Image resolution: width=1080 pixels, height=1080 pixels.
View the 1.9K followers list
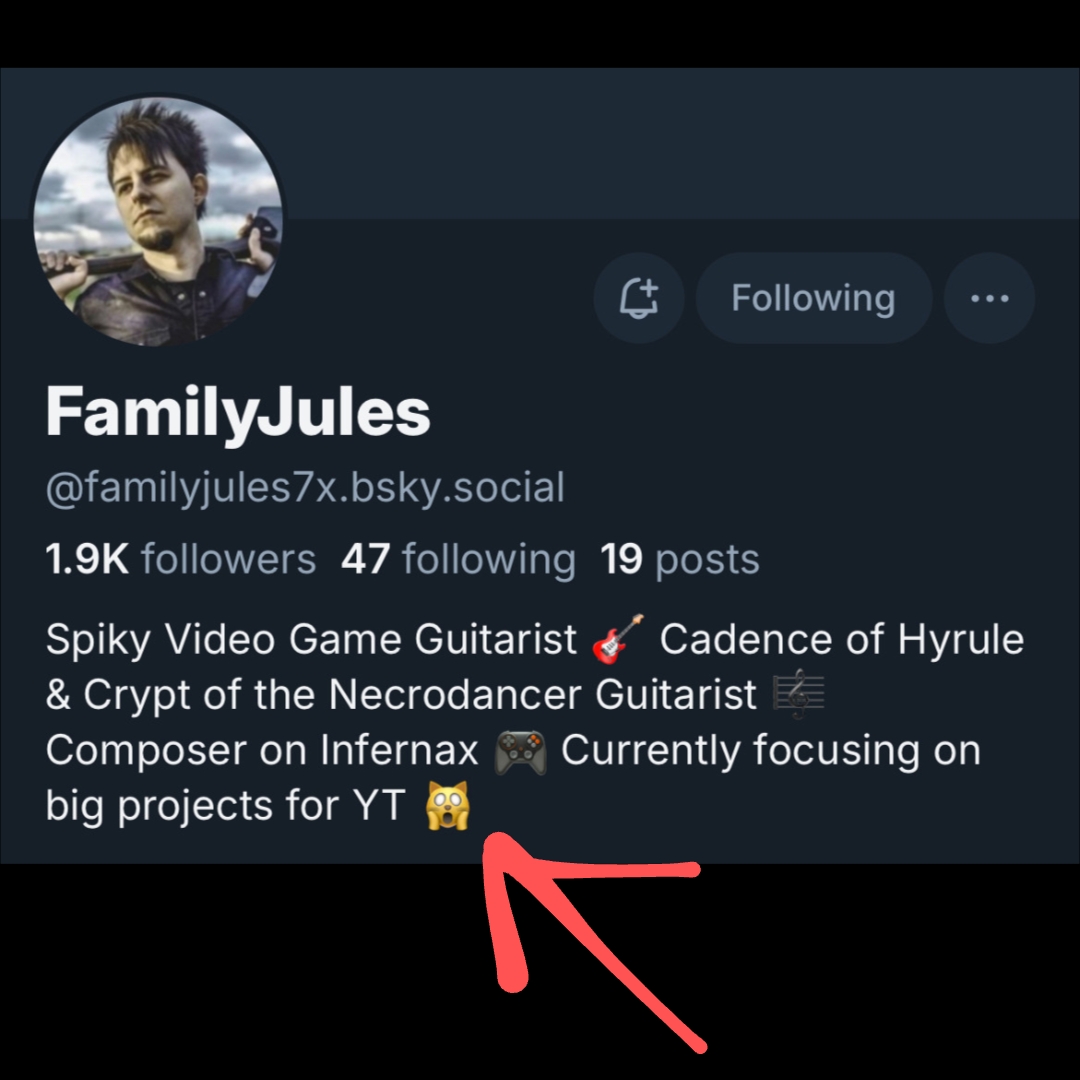pyautogui.click(x=180, y=560)
